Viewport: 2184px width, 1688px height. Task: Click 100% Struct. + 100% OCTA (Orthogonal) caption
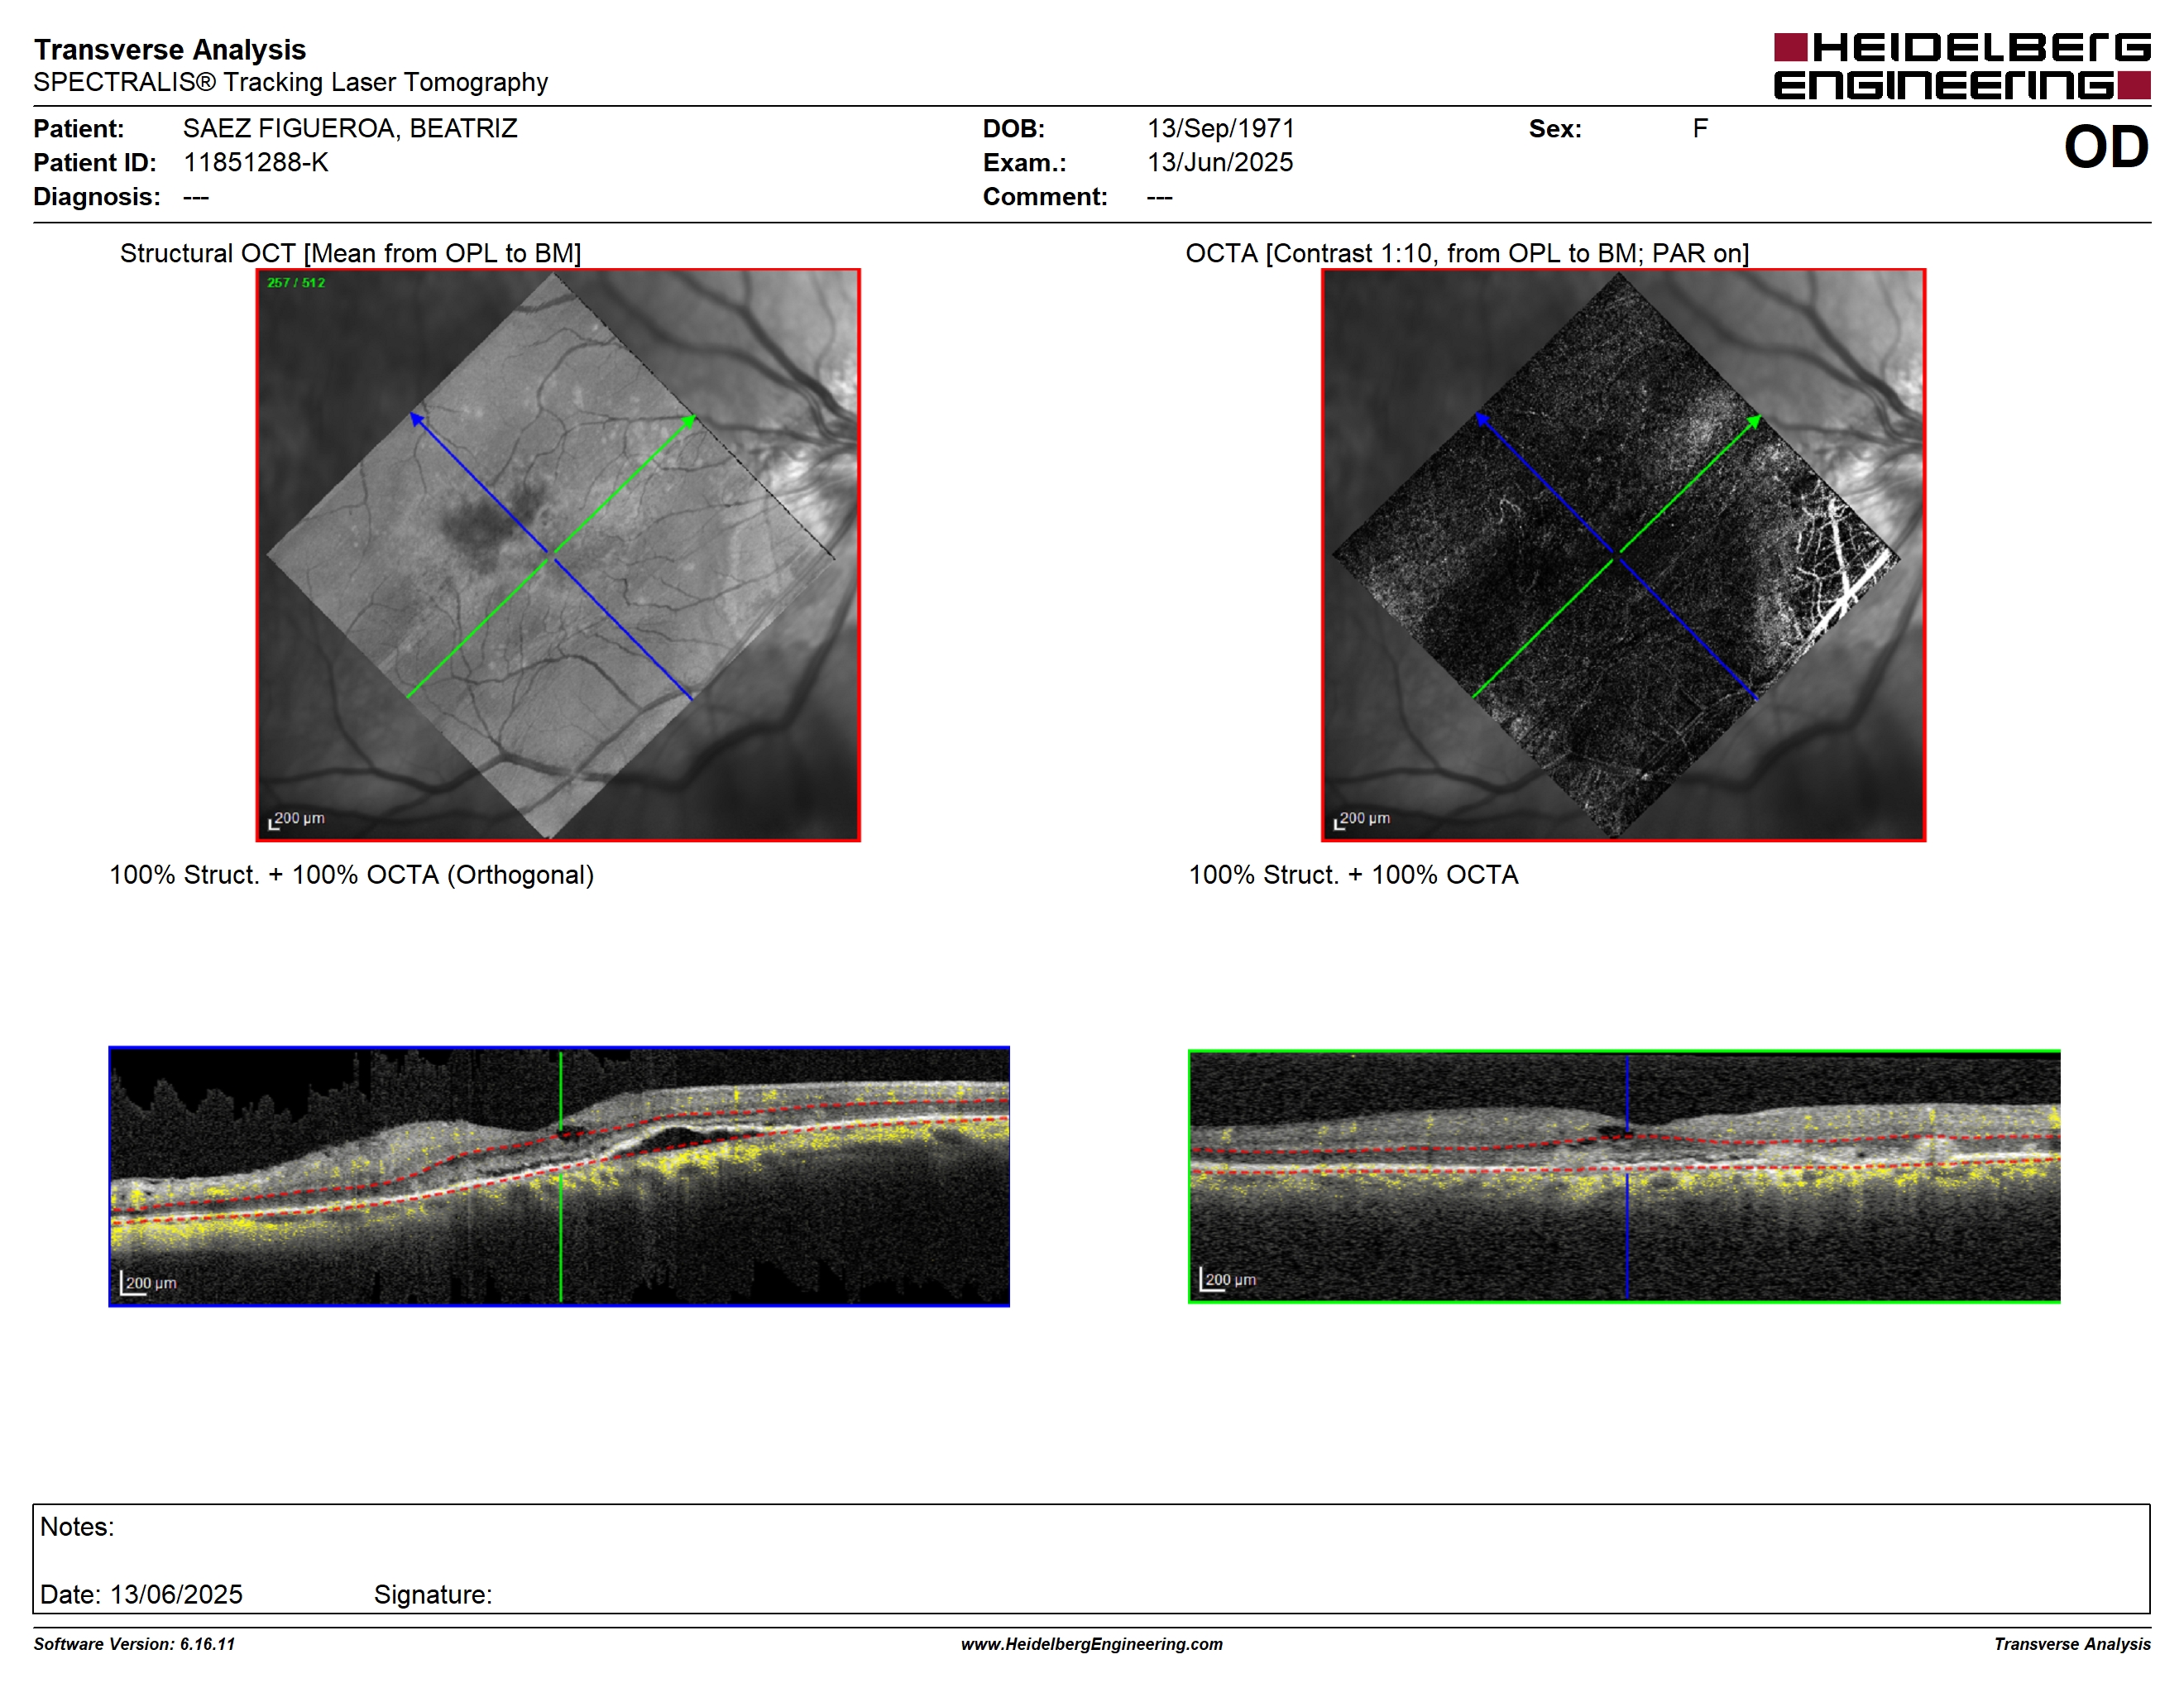[x=351, y=875]
